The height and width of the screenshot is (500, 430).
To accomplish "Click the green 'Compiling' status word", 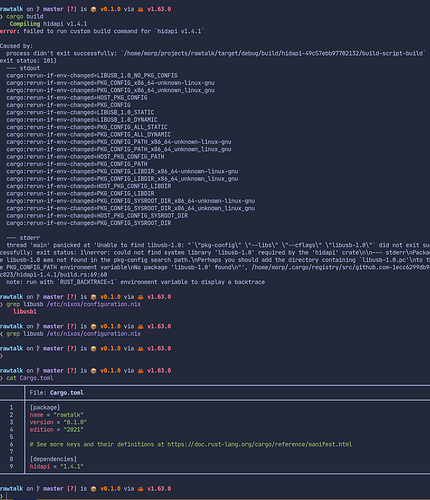I will 25,24.
